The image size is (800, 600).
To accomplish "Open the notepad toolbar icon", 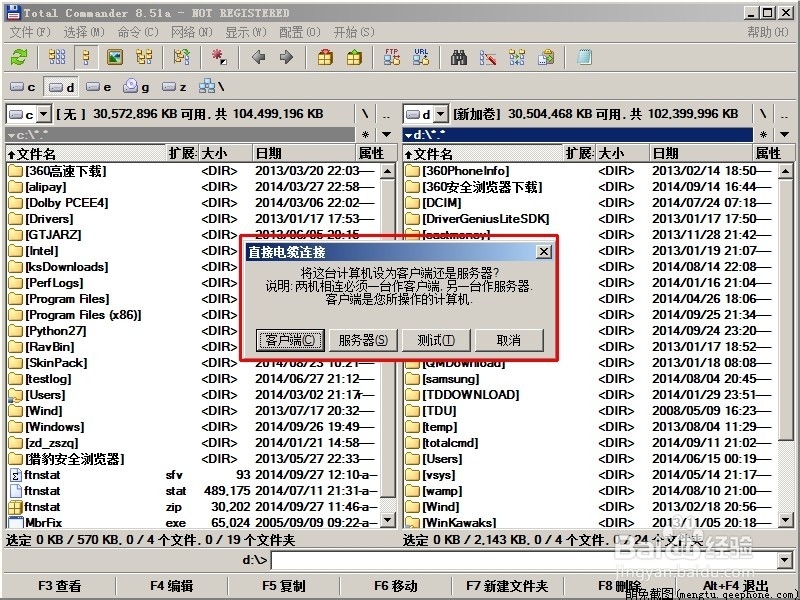I will click(584, 57).
